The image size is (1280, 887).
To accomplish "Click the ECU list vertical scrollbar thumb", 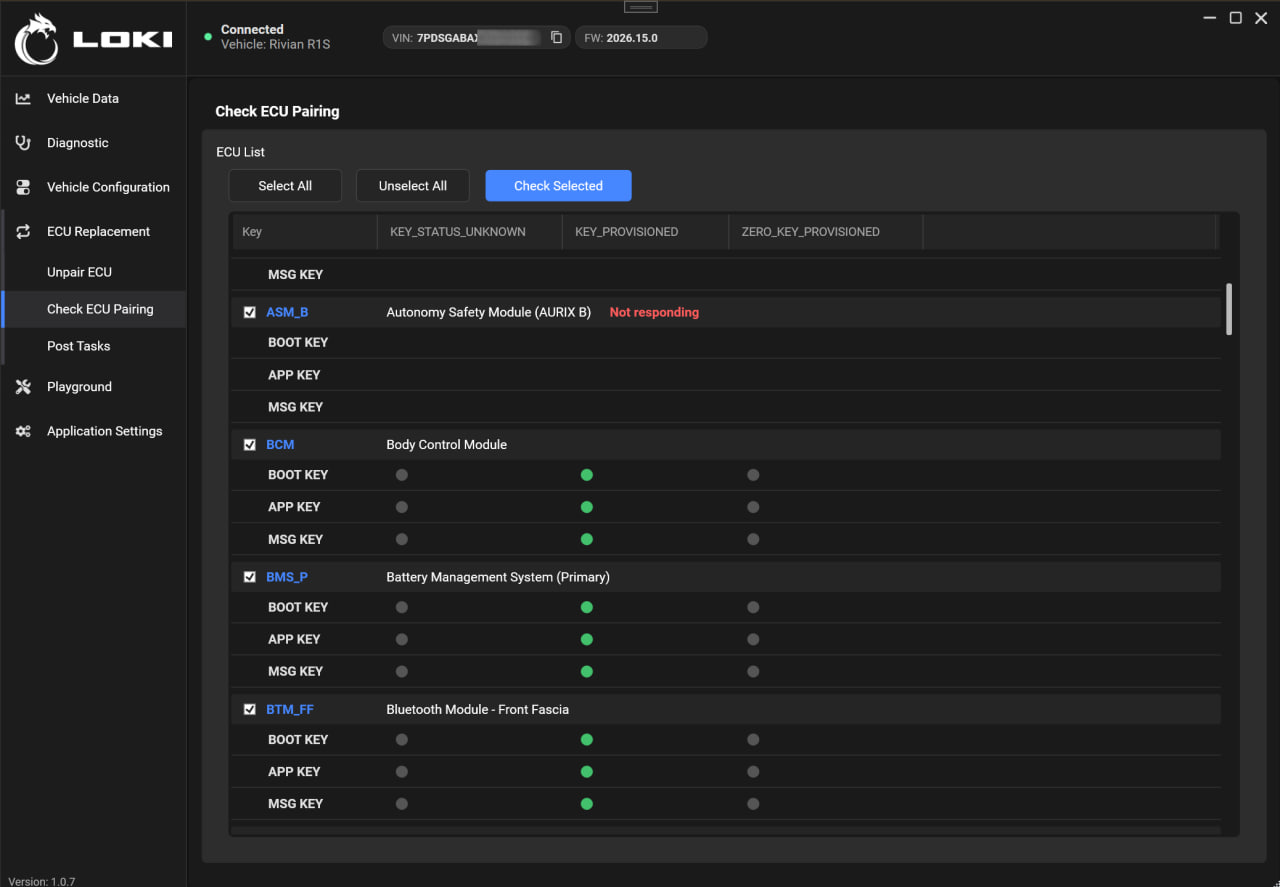I will 1229,309.
